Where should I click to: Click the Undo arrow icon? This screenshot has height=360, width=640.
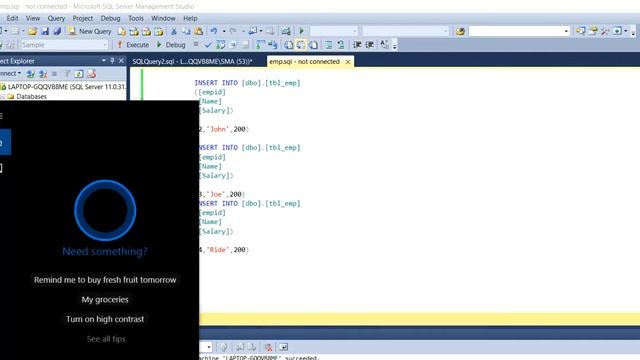(213, 31)
